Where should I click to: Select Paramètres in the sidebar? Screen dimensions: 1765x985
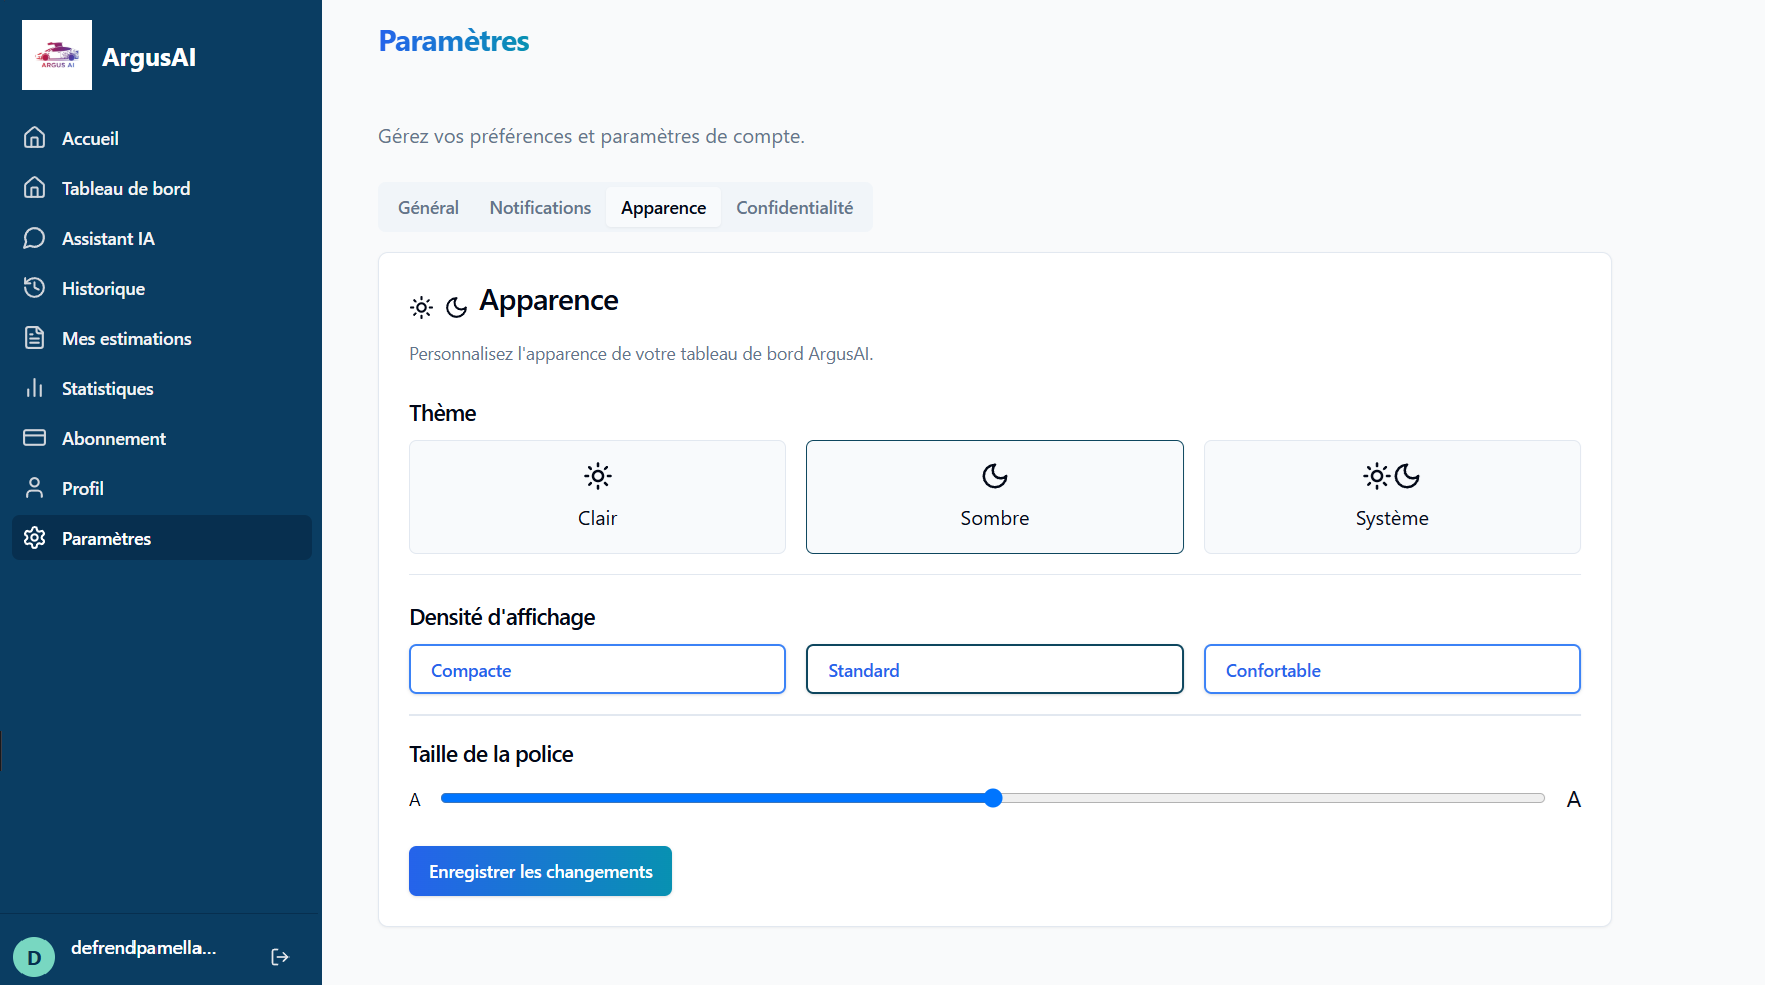(162, 538)
